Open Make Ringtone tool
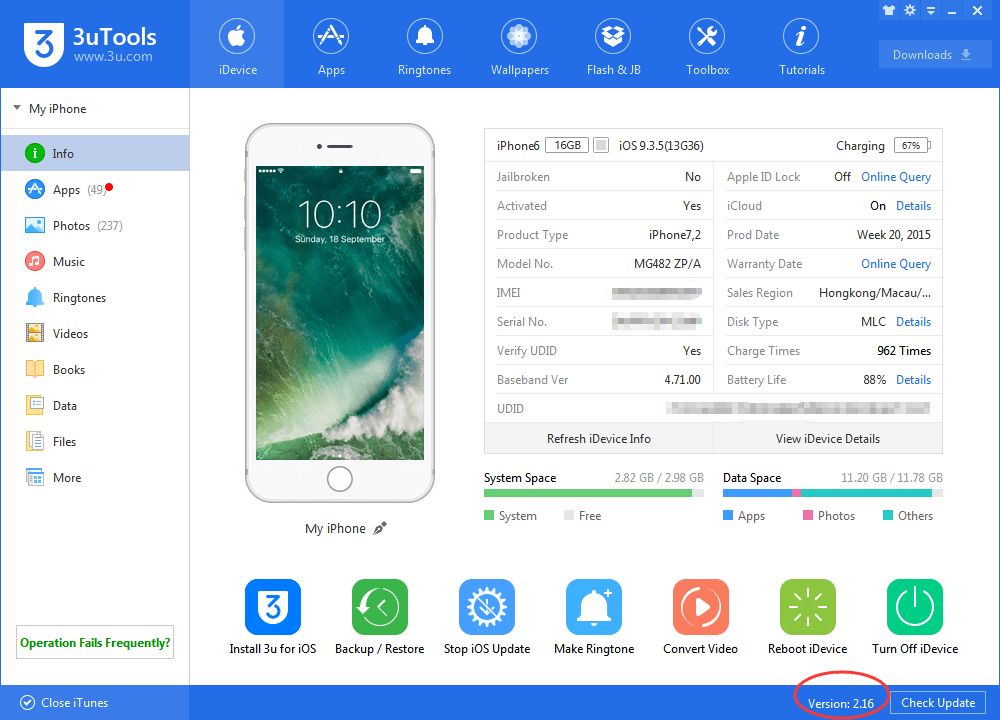The width and height of the screenshot is (1000, 720). [x=593, y=607]
